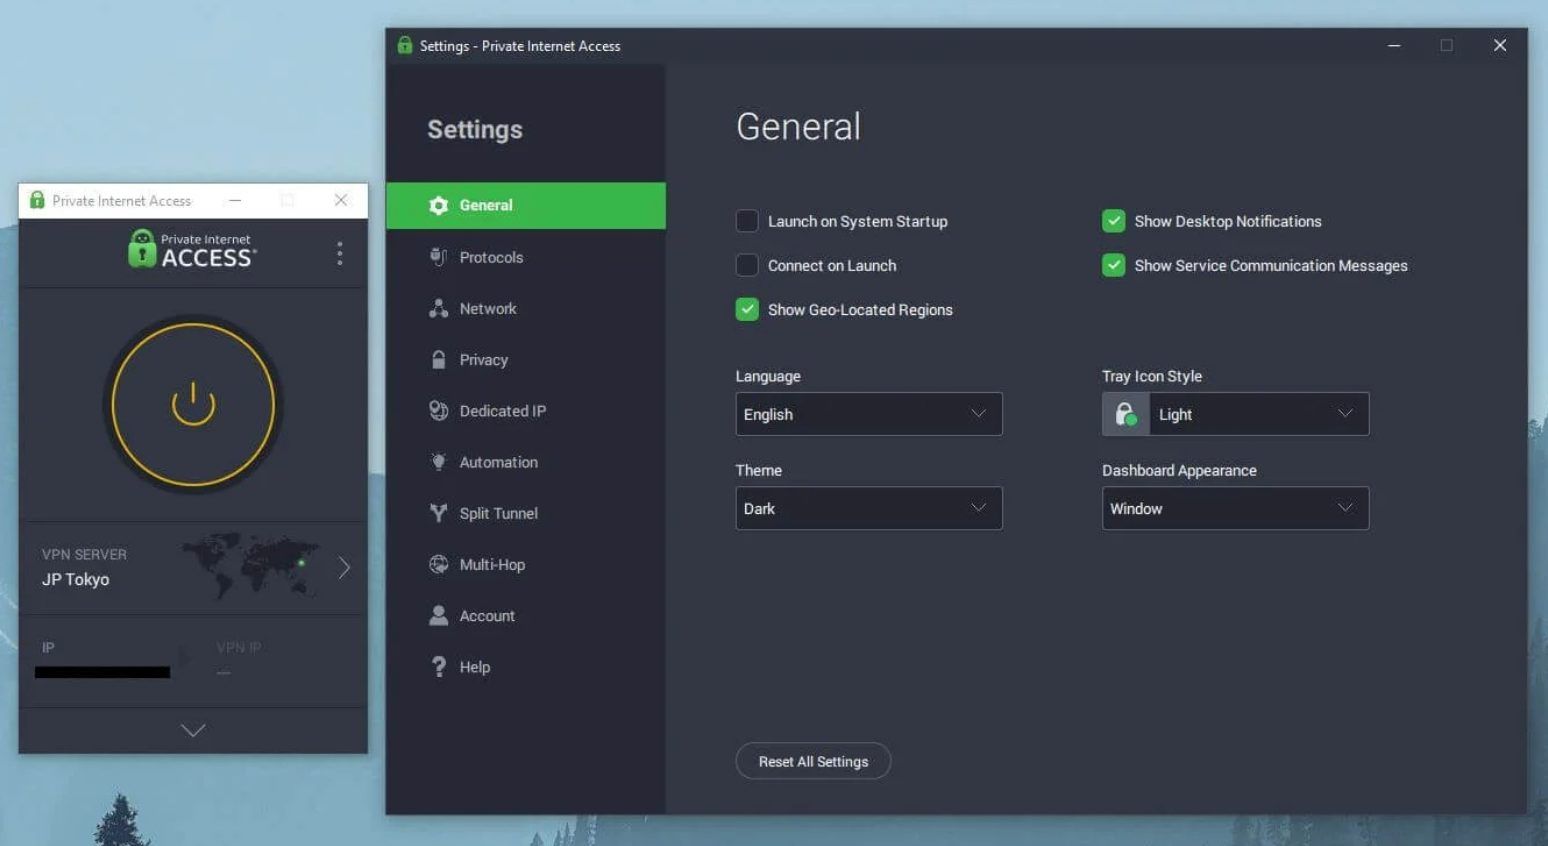Click the General page heading
Image resolution: width=1548 pixels, height=846 pixels.
click(x=798, y=127)
